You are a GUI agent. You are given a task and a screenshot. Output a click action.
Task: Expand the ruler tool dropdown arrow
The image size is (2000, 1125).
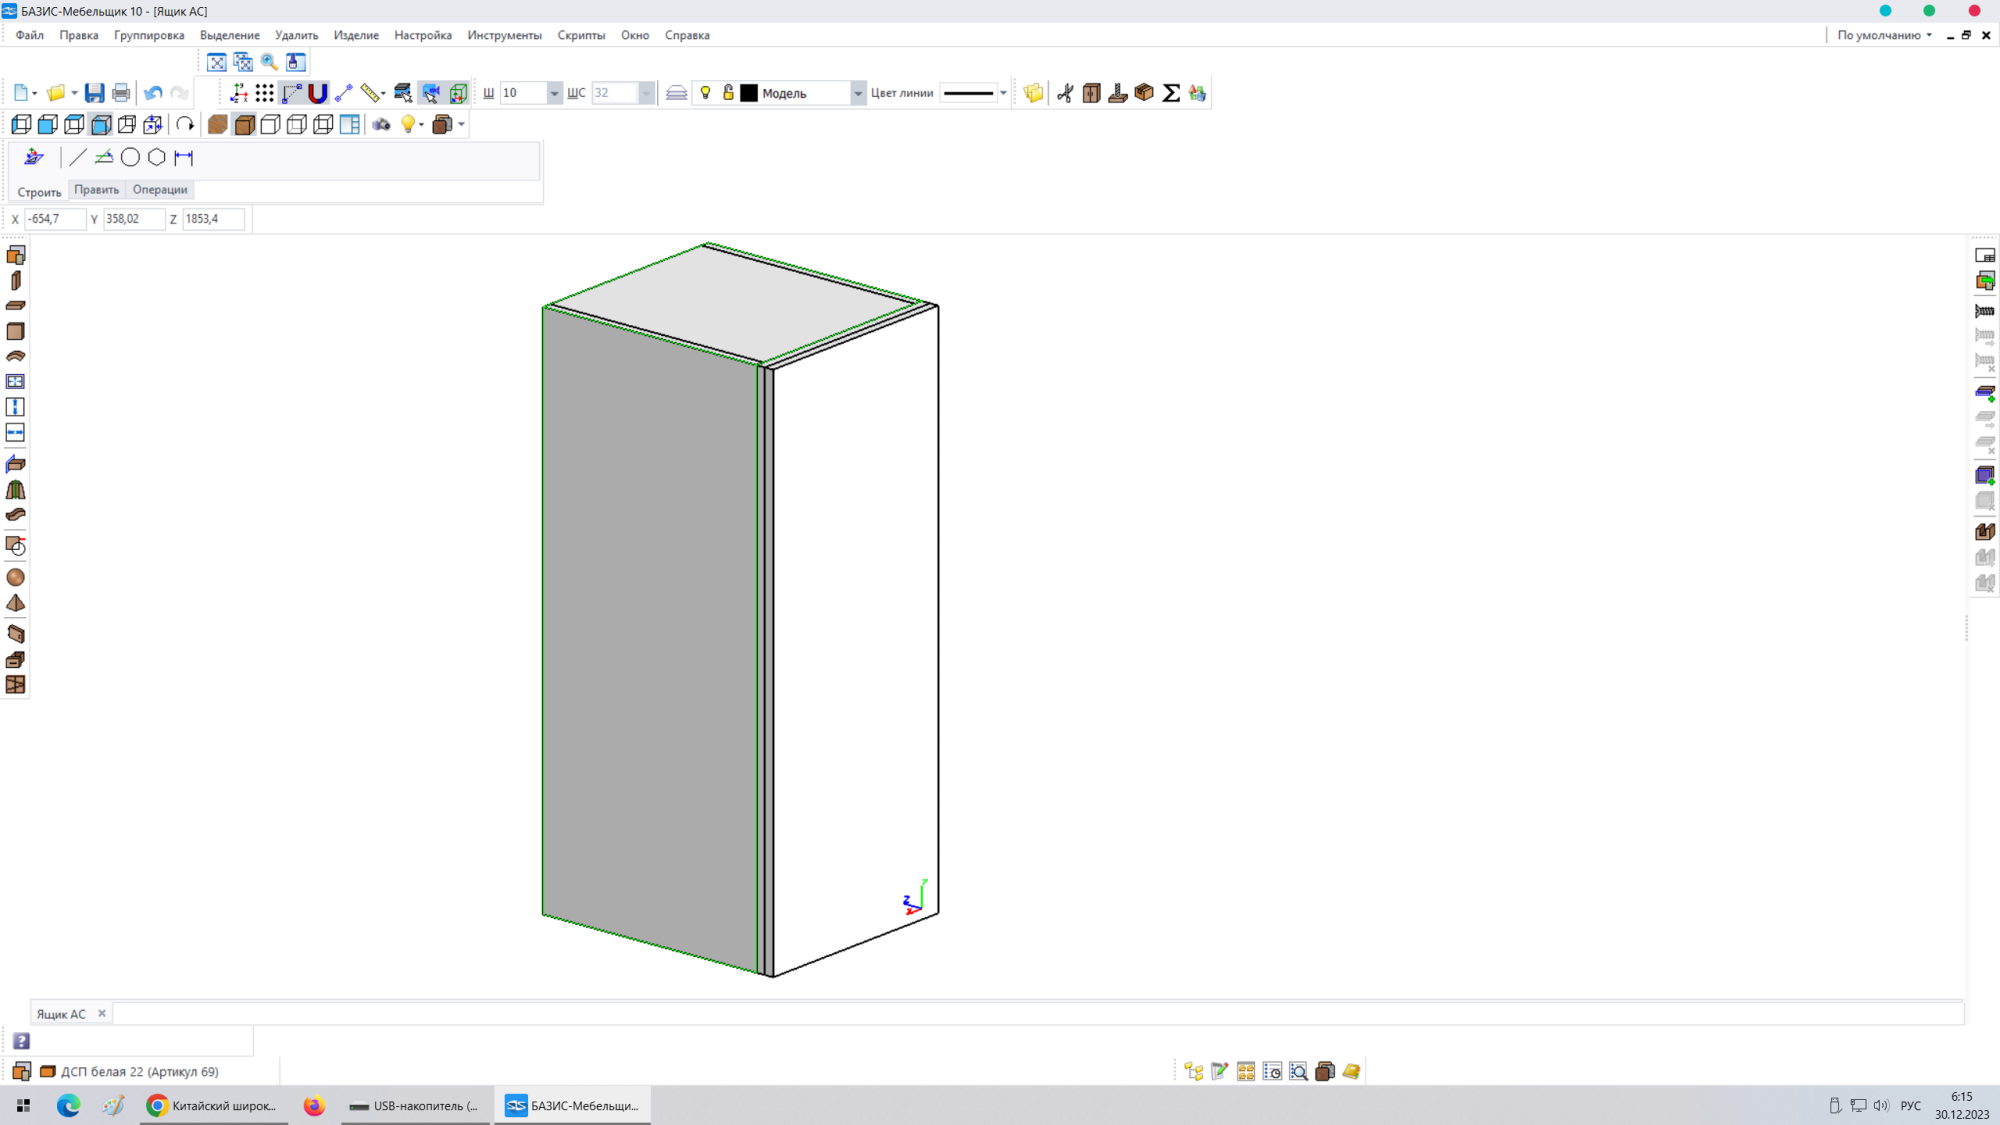click(384, 93)
